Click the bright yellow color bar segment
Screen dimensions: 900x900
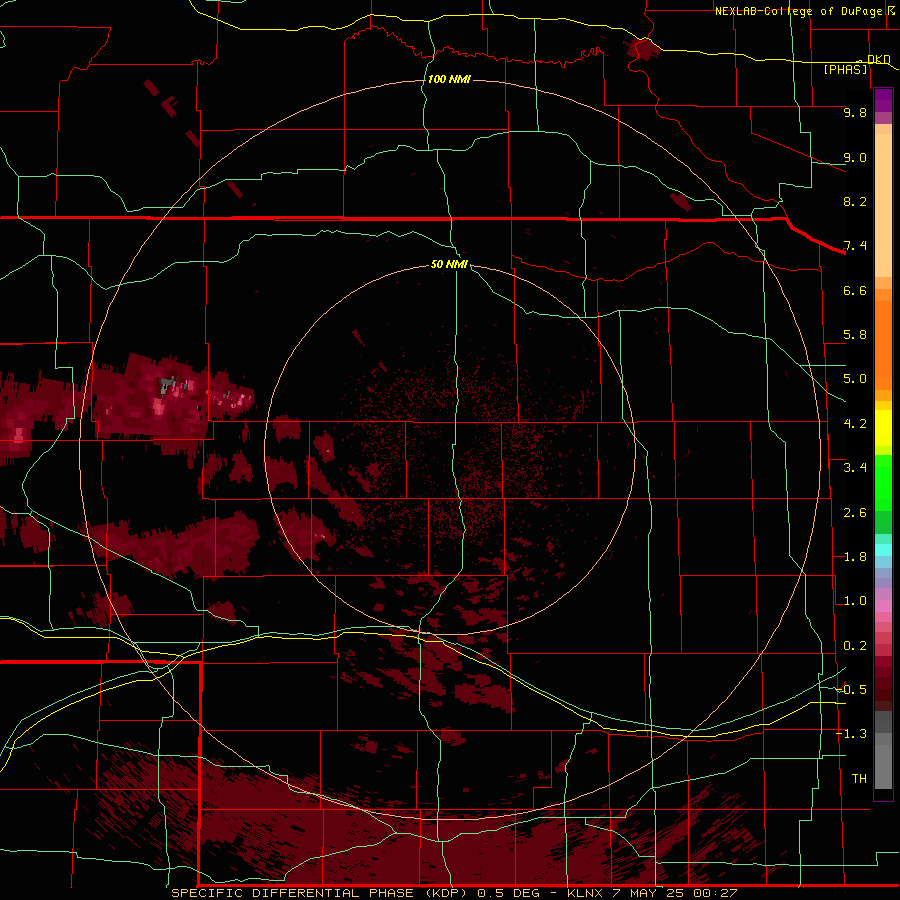tap(883, 428)
